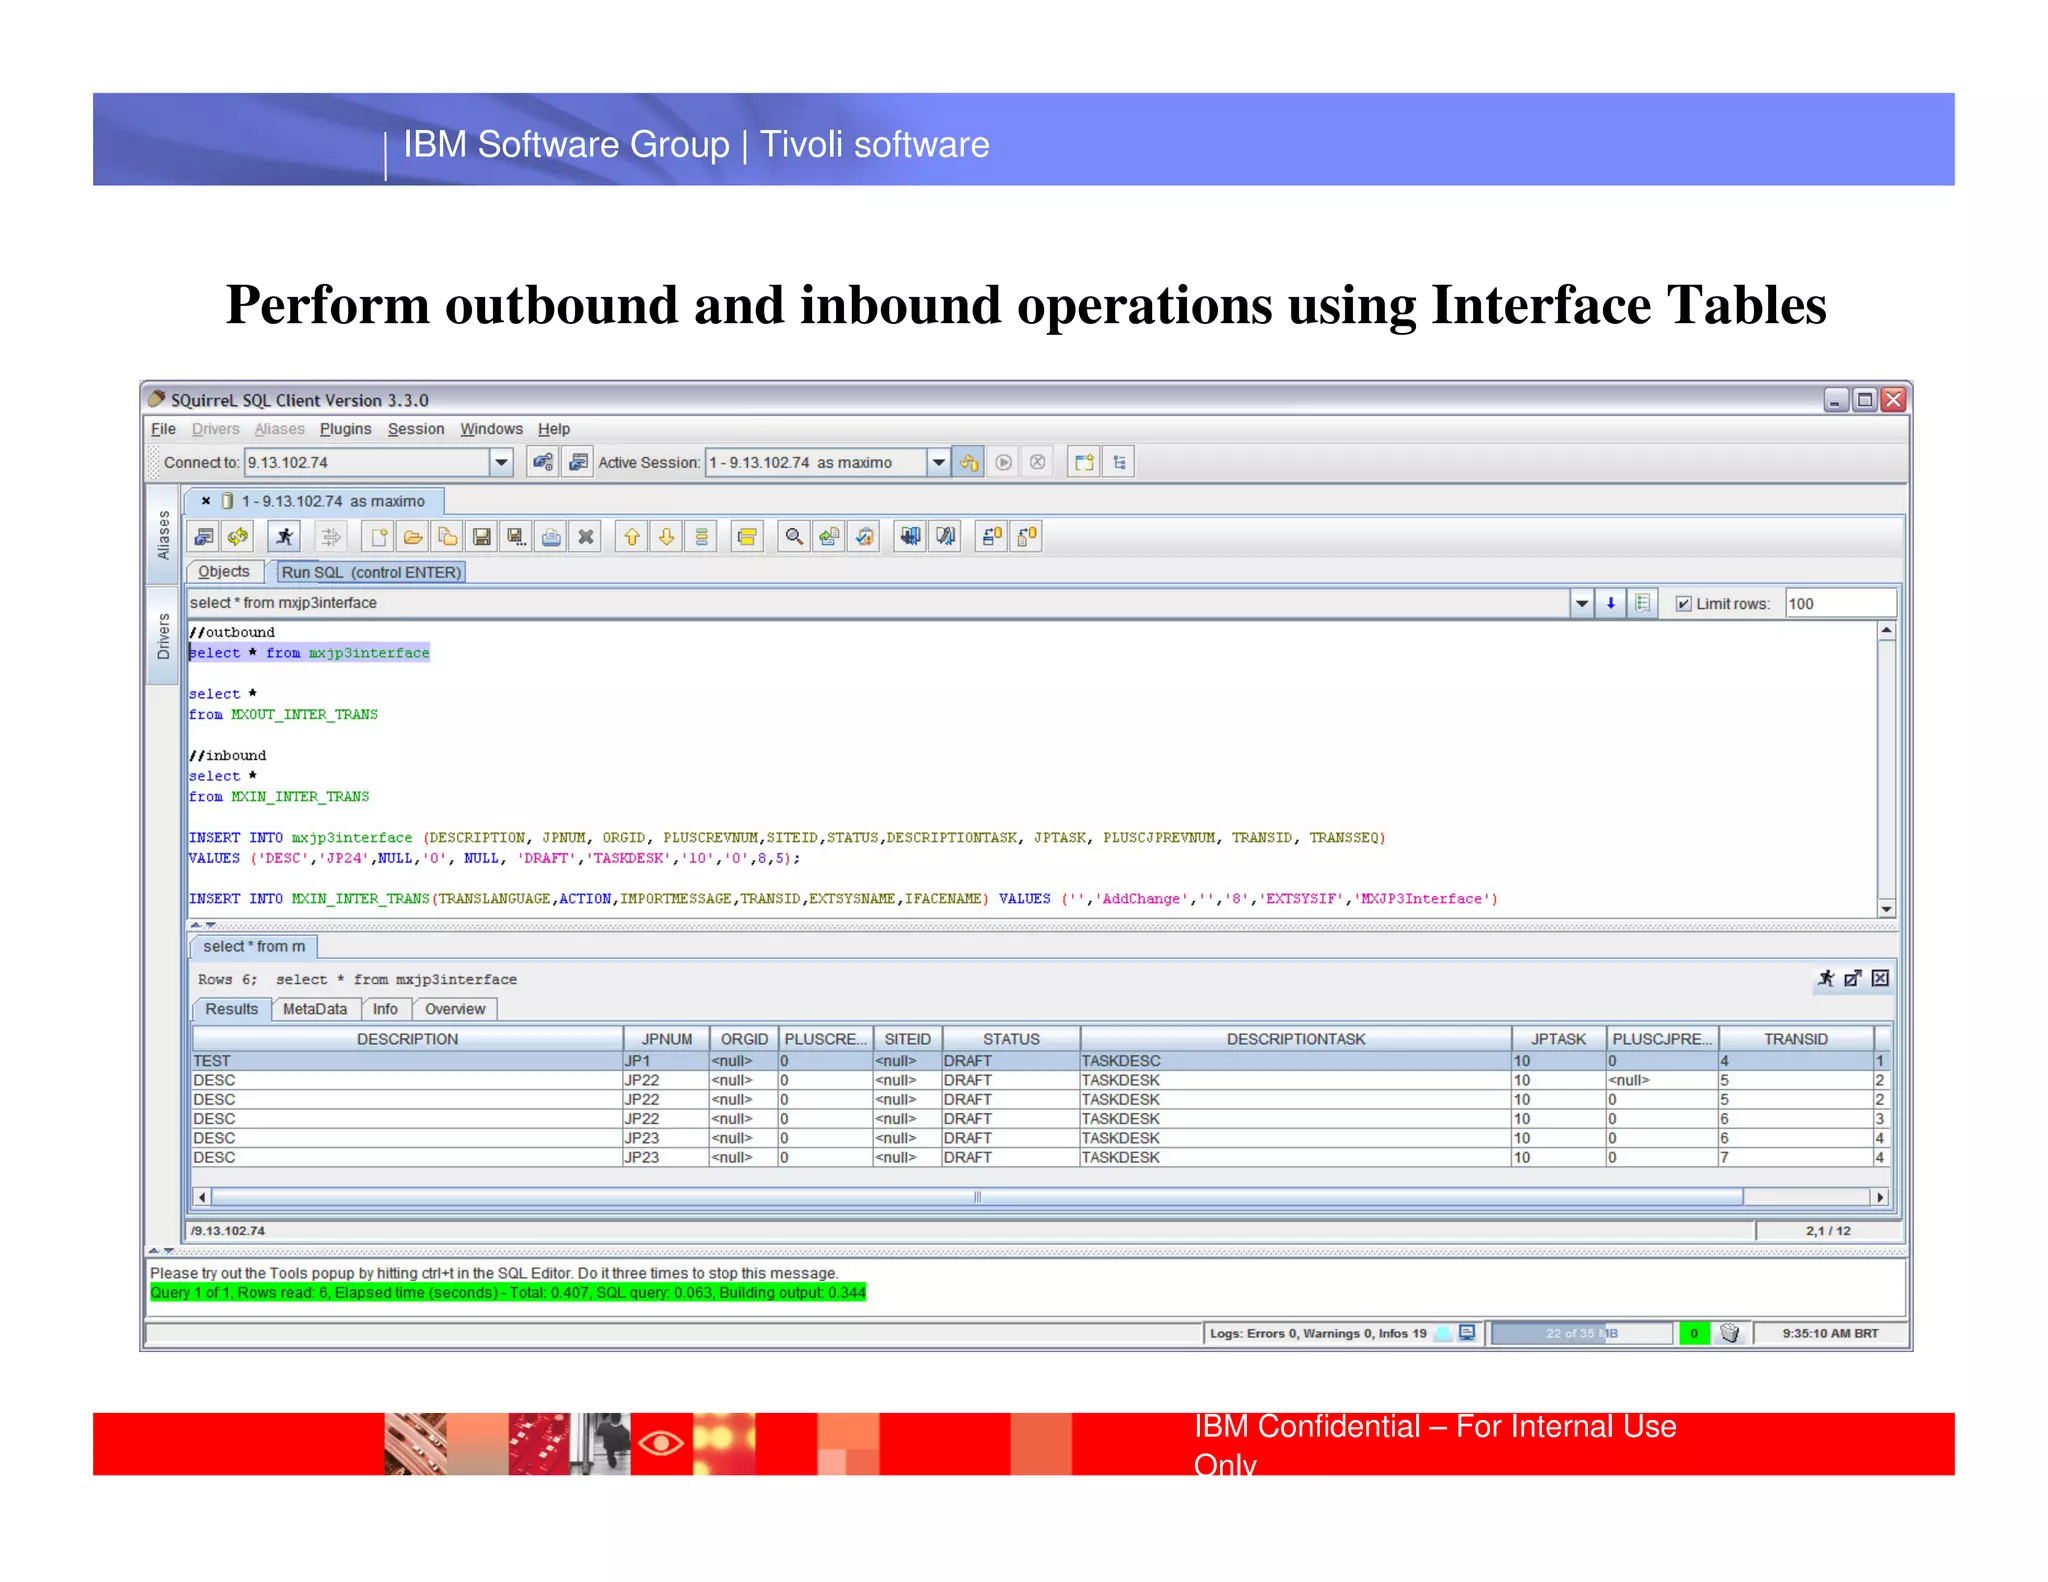Open the SQL history dropdown arrow
Viewport: 2048px width, 1582px height.
[1582, 603]
